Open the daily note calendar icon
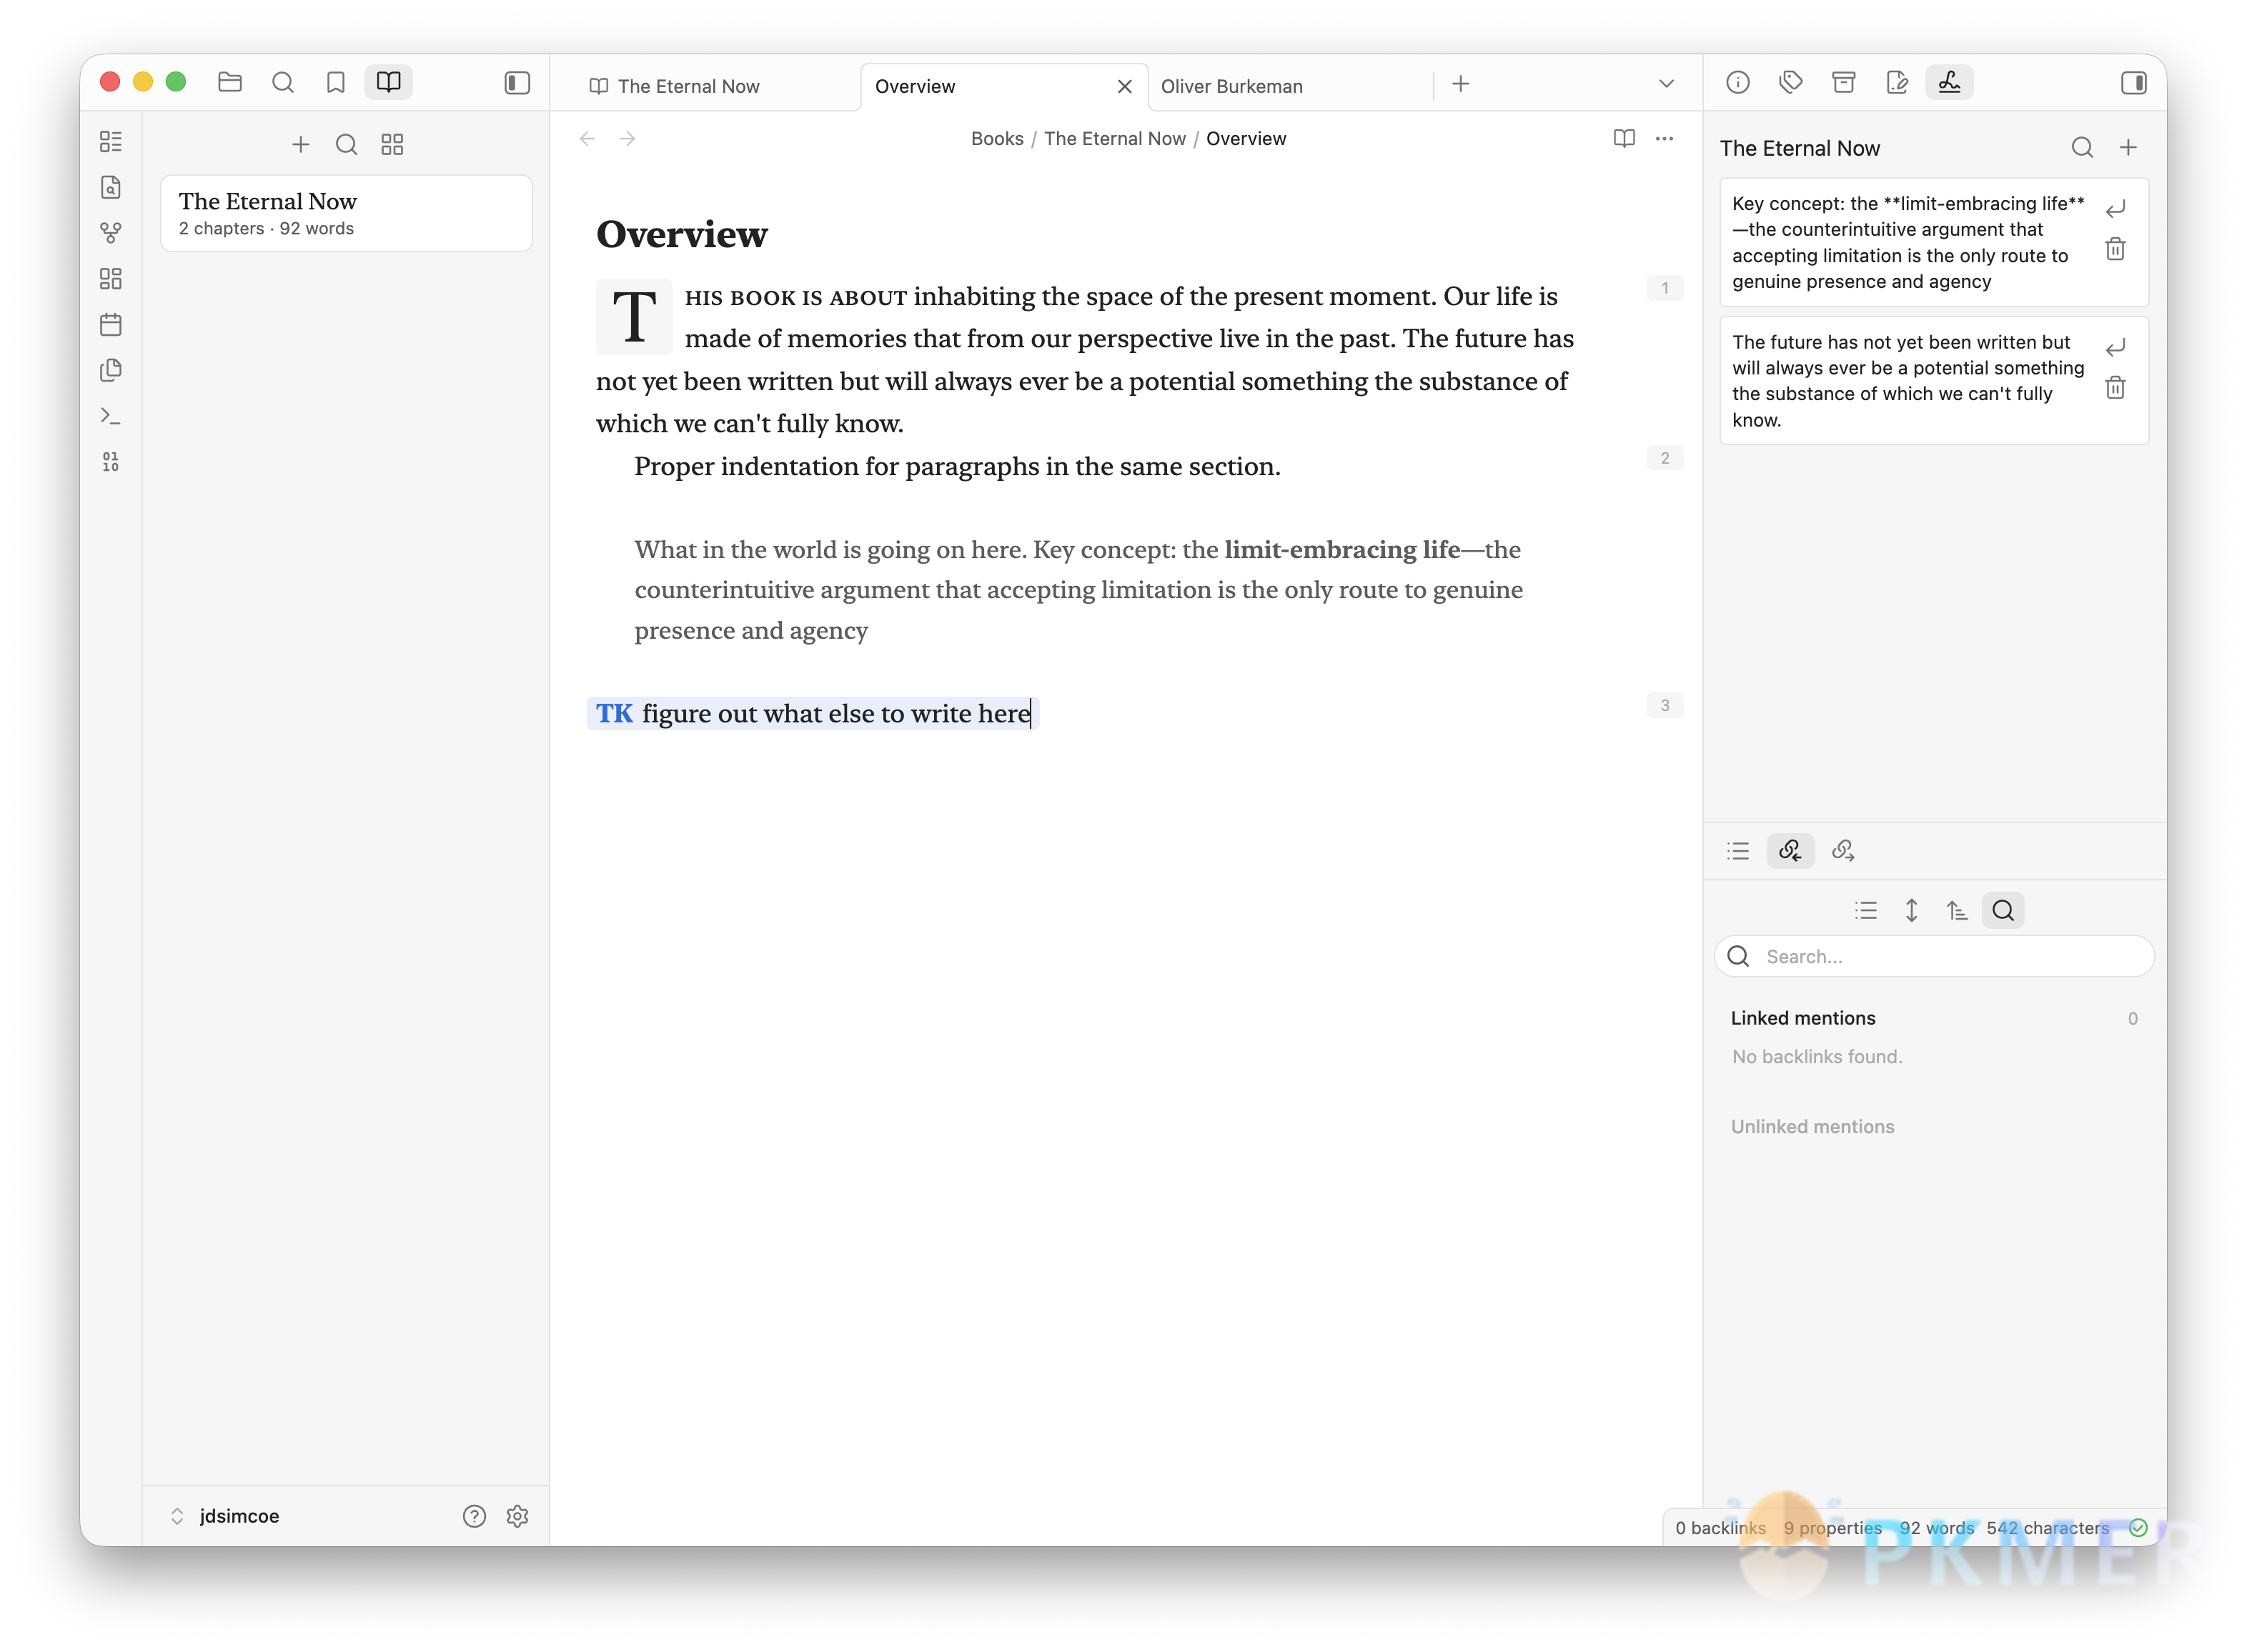Image resolution: width=2247 pixels, height=1652 pixels. pyautogui.click(x=111, y=325)
